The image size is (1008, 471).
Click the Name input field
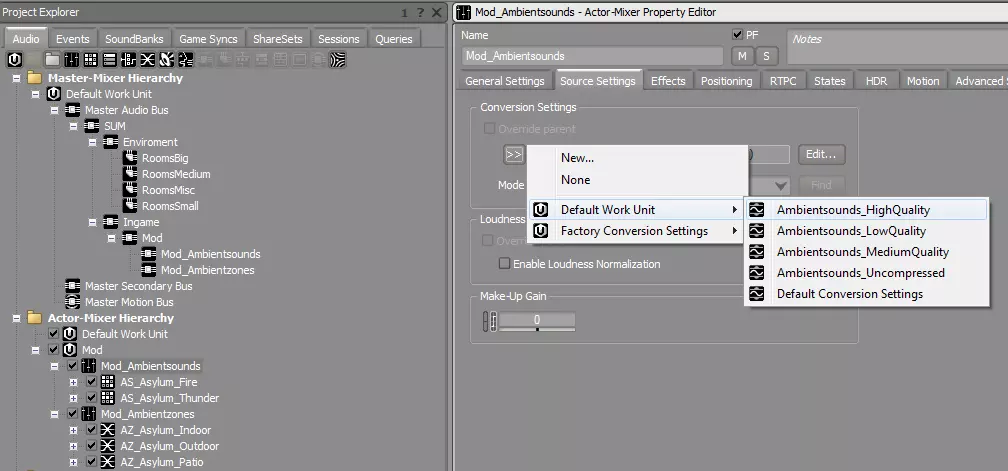(x=592, y=56)
